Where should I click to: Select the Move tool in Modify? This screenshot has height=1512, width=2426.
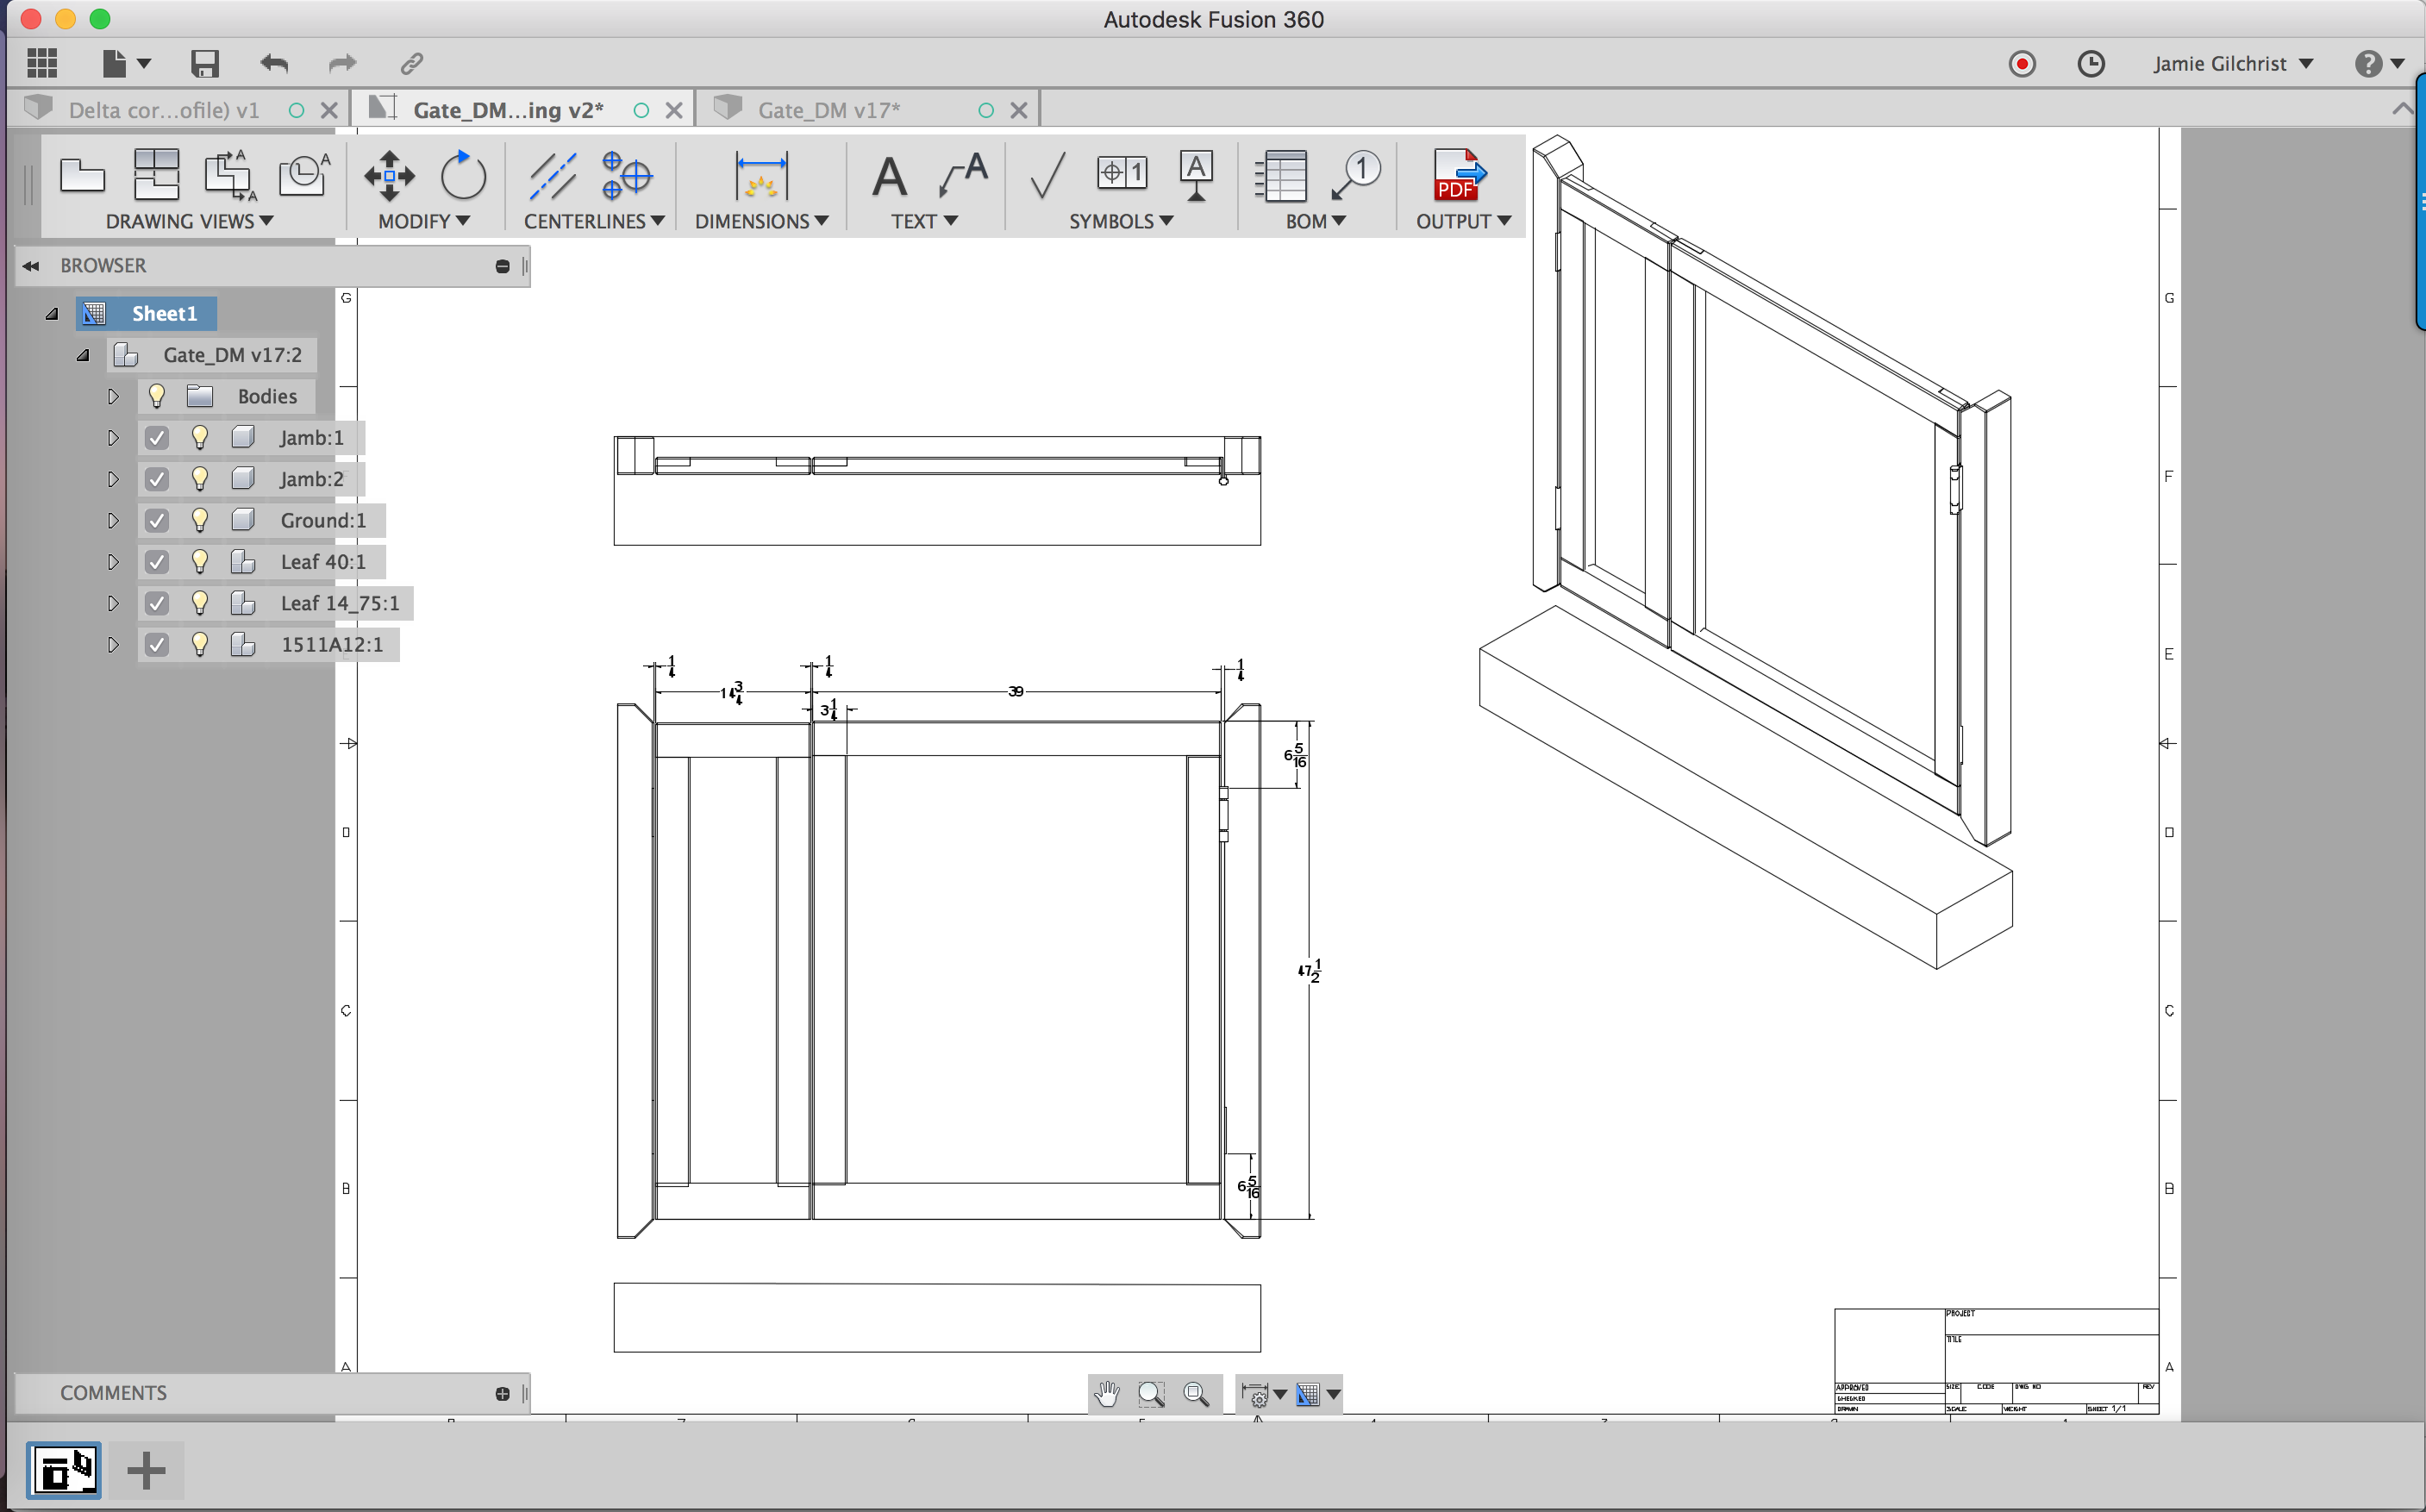click(x=389, y=176)
